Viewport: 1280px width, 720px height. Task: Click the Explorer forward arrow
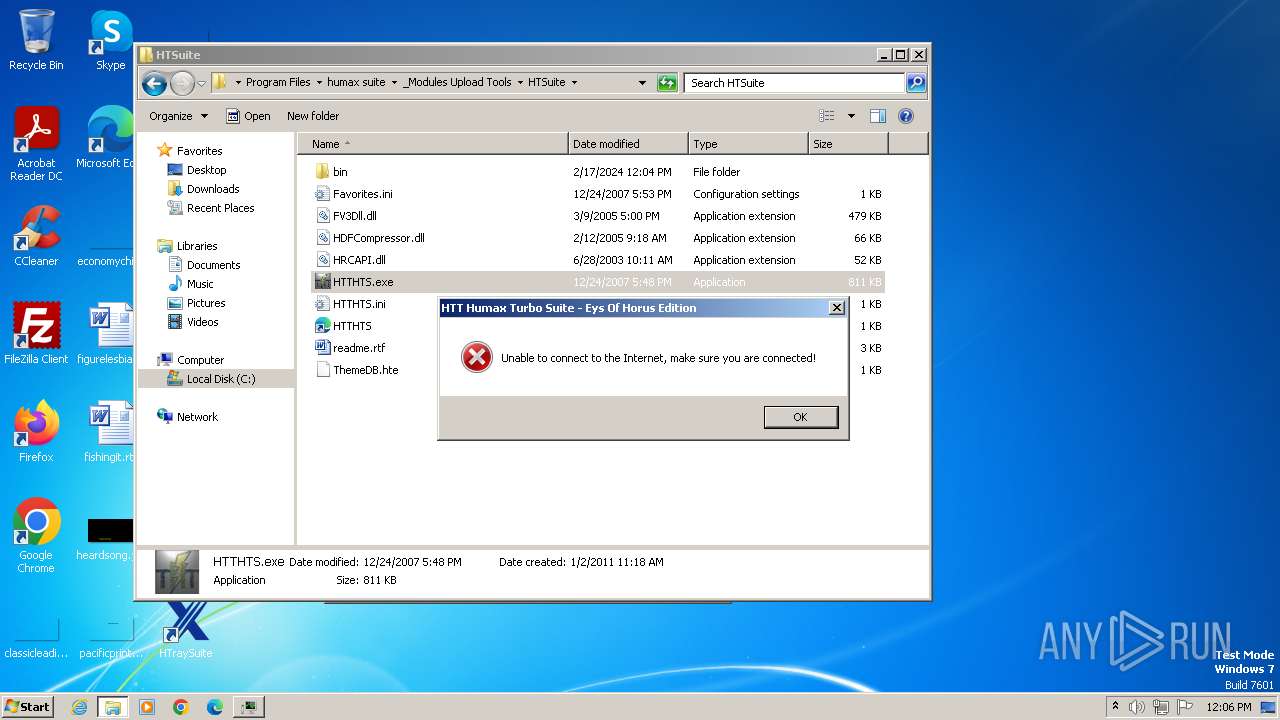point(182,83)
